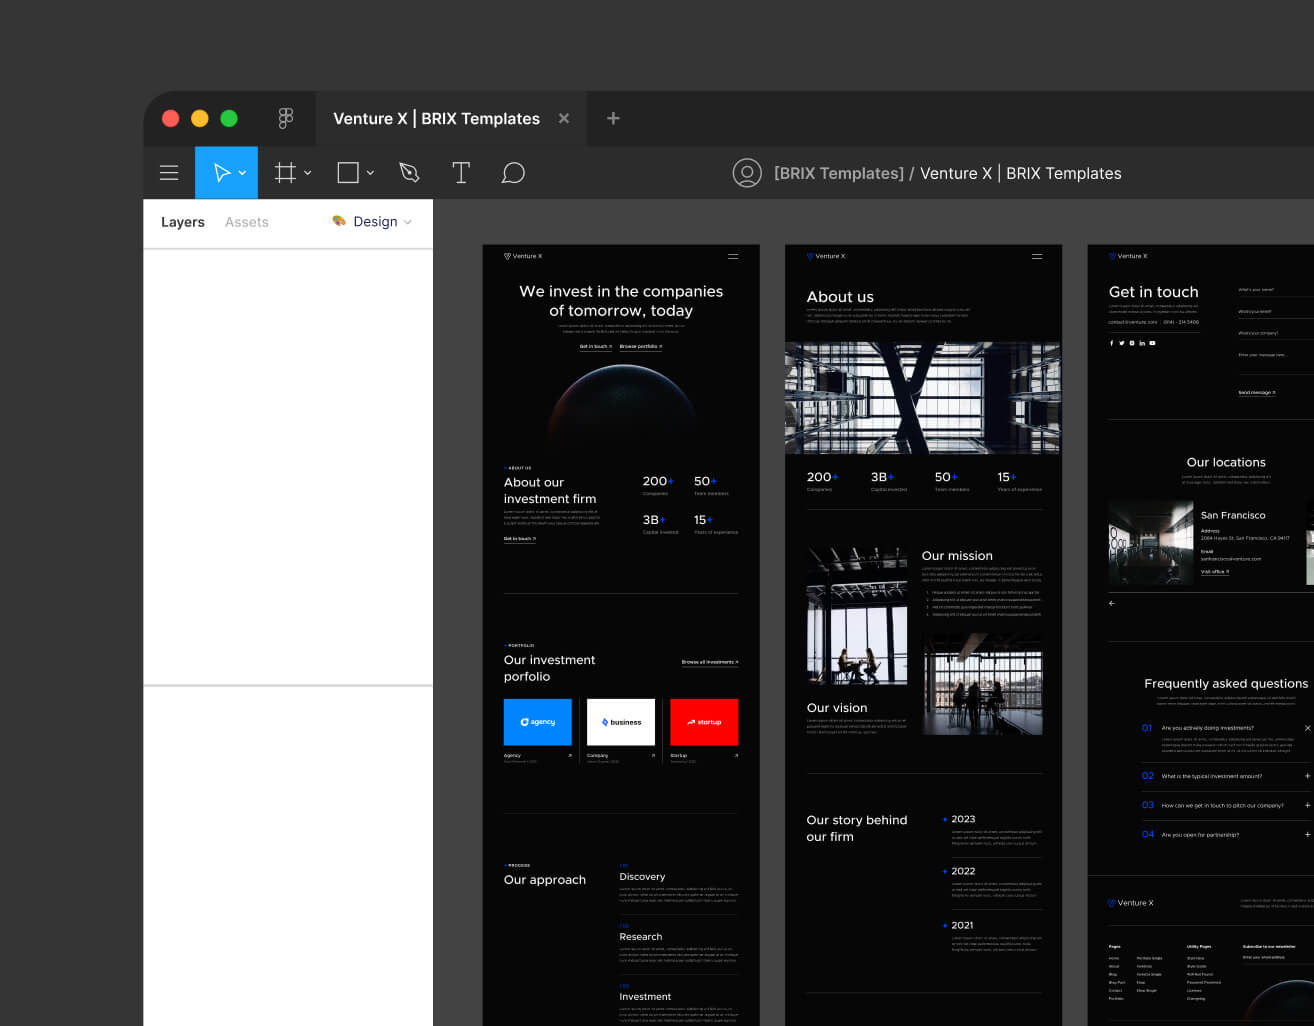The height and width of the screenshot is (1026, 1314).
Task: Click the What's your name input field
Action: coord(1276,290)
